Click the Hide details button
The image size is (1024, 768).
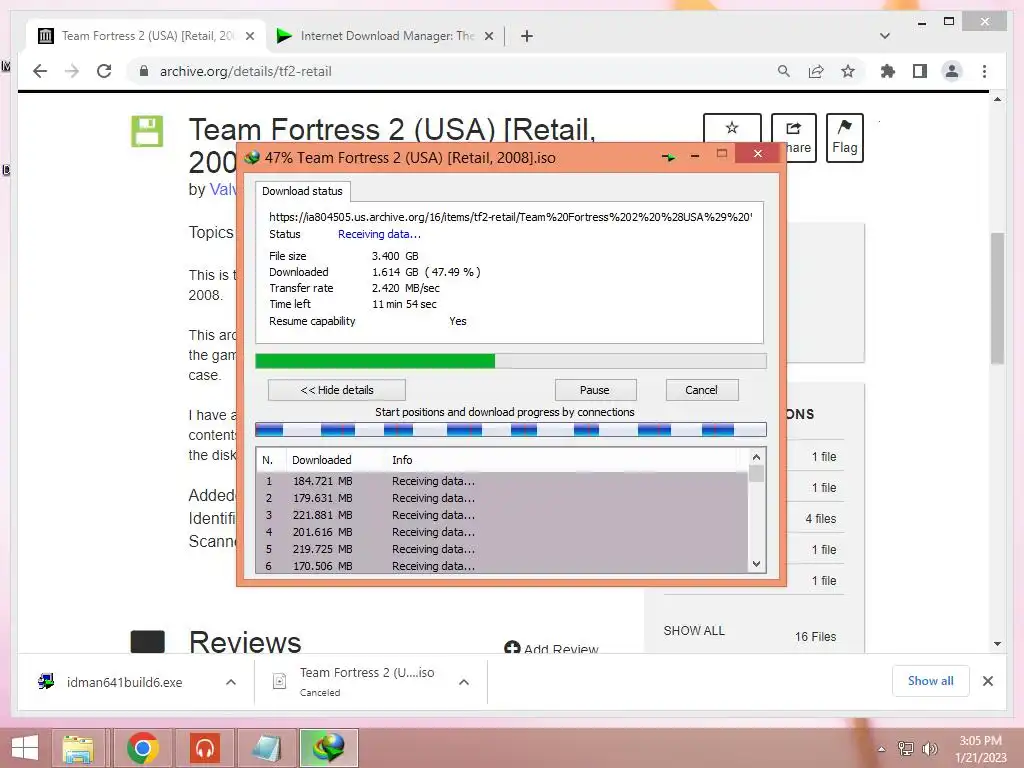(x=336, y=390)
